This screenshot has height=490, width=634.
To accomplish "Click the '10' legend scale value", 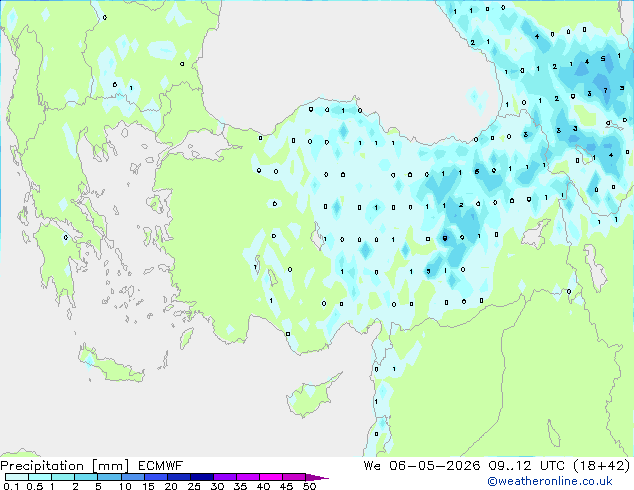I will click(x=125, y=486).
